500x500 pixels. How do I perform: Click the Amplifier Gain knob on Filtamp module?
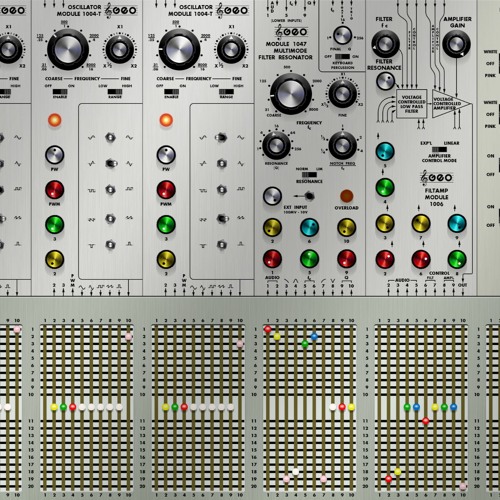click(x=456, y=44)
